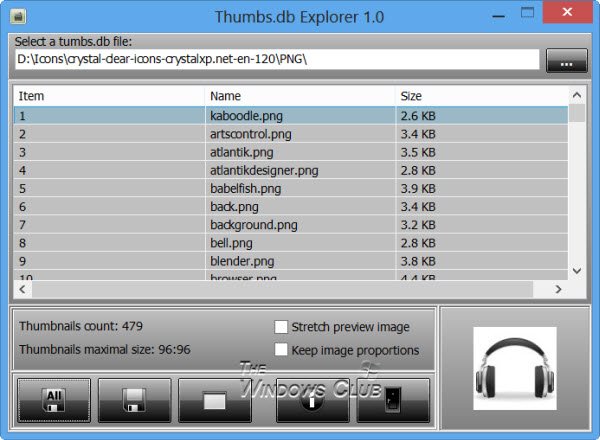The width and height of the screenshot is (600, 440).
Task: Click the horizontal scroll left arrow
Action: (21, 288)
